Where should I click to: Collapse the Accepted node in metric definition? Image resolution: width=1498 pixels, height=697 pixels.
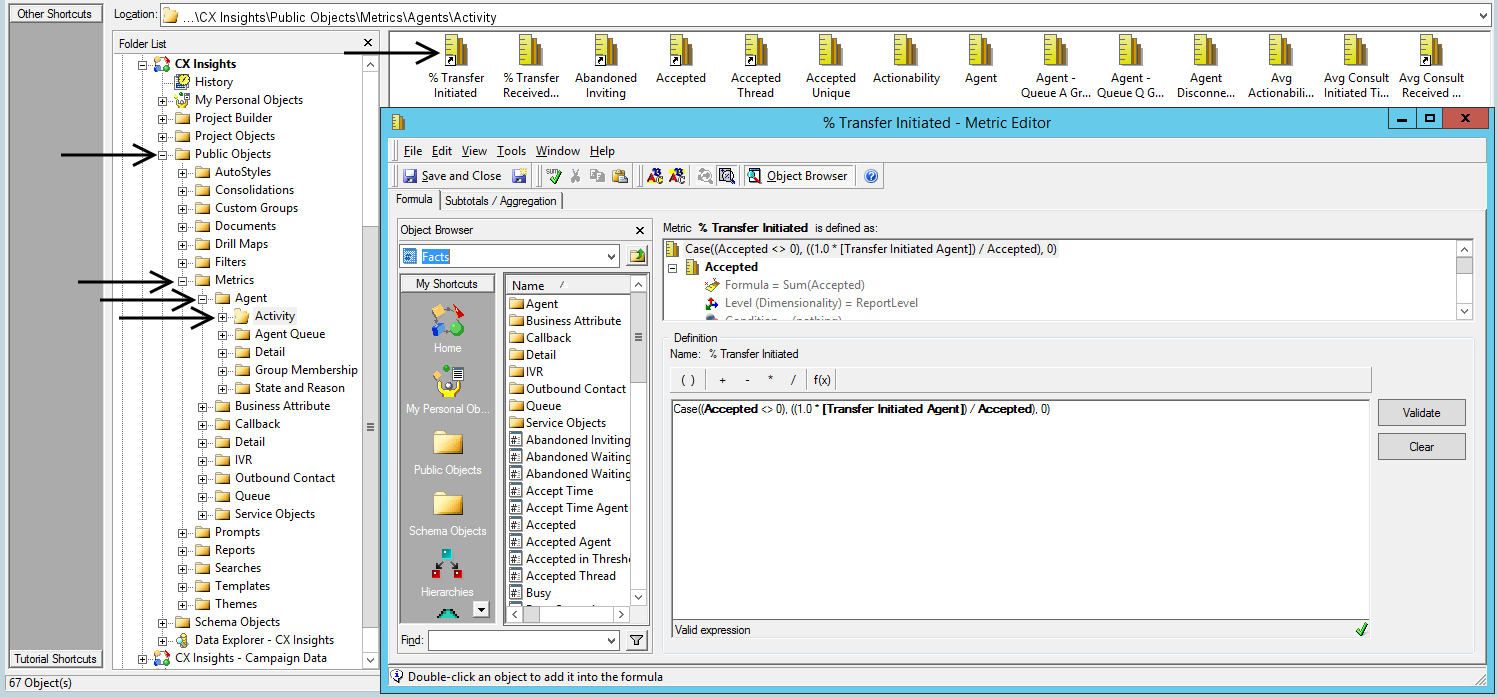point(672,268)
